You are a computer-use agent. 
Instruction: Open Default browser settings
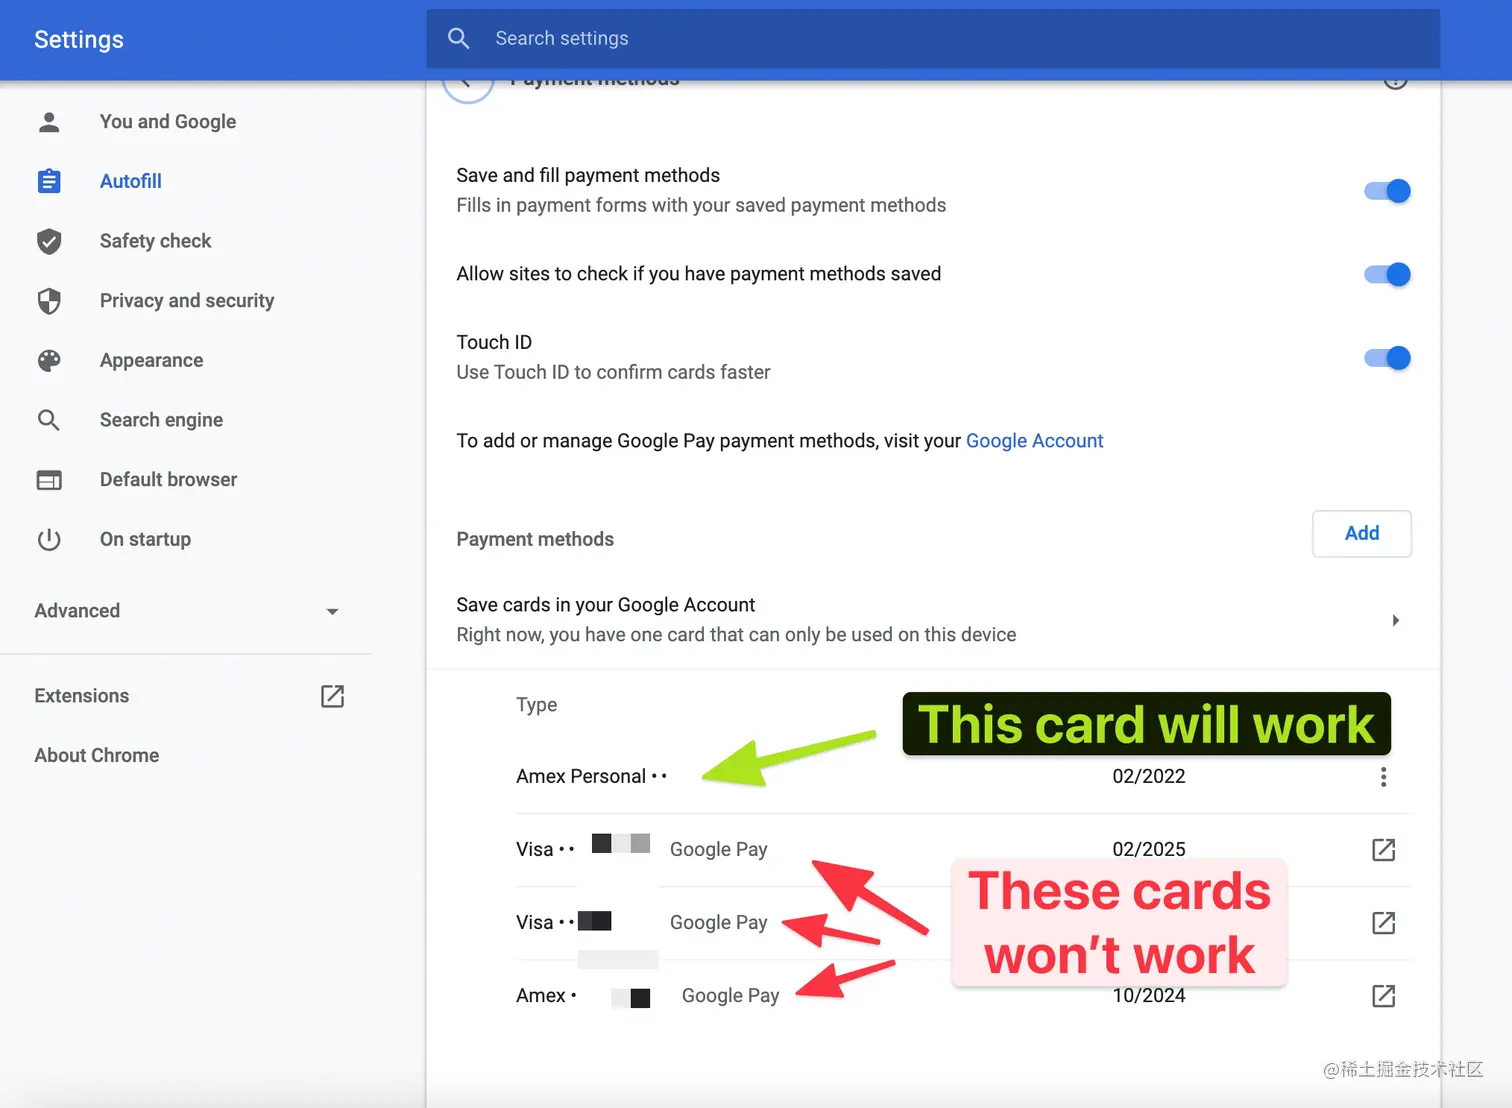pyautogui.click(x=169, y=480)
